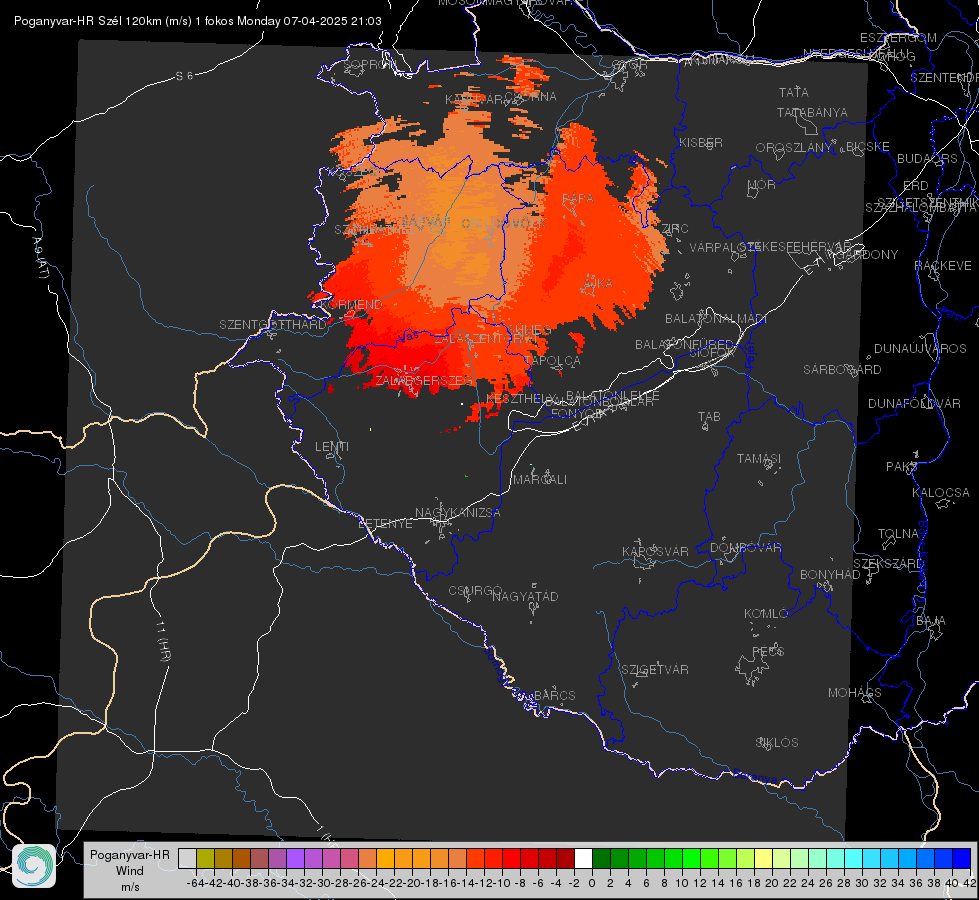Click the BALATONFURED city label
The image size is (979, 900).
point(684,345)
